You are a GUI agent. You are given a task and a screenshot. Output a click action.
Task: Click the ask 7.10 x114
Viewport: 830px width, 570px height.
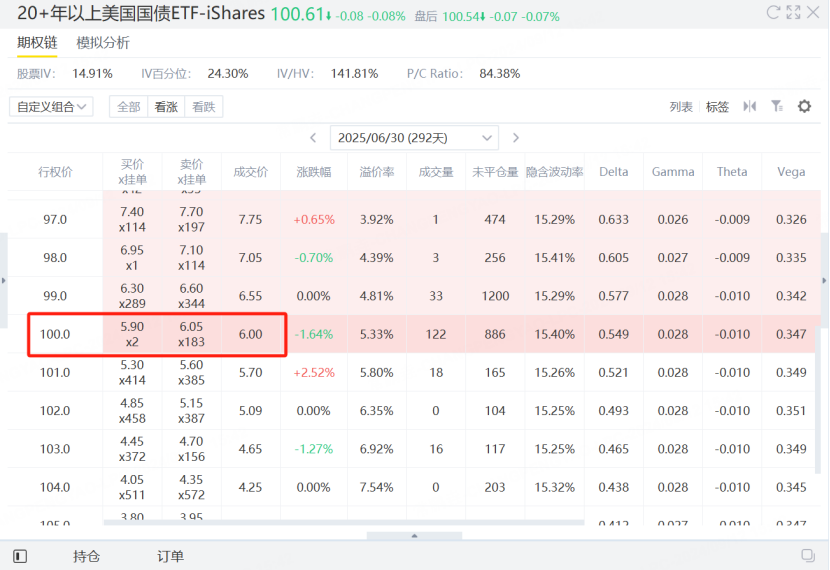(192, 258)
